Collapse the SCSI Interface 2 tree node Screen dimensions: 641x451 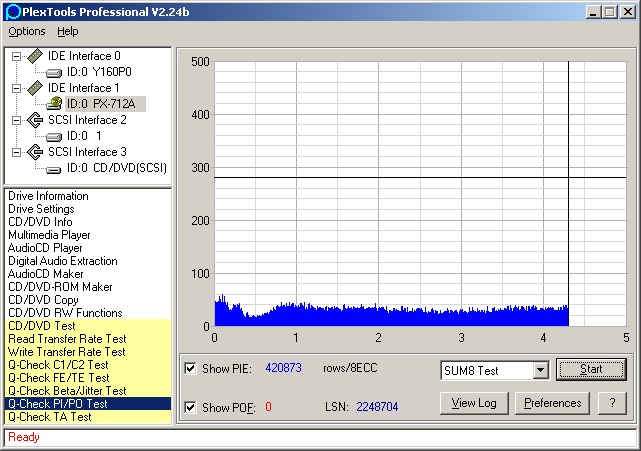click(x=16, y=120)
